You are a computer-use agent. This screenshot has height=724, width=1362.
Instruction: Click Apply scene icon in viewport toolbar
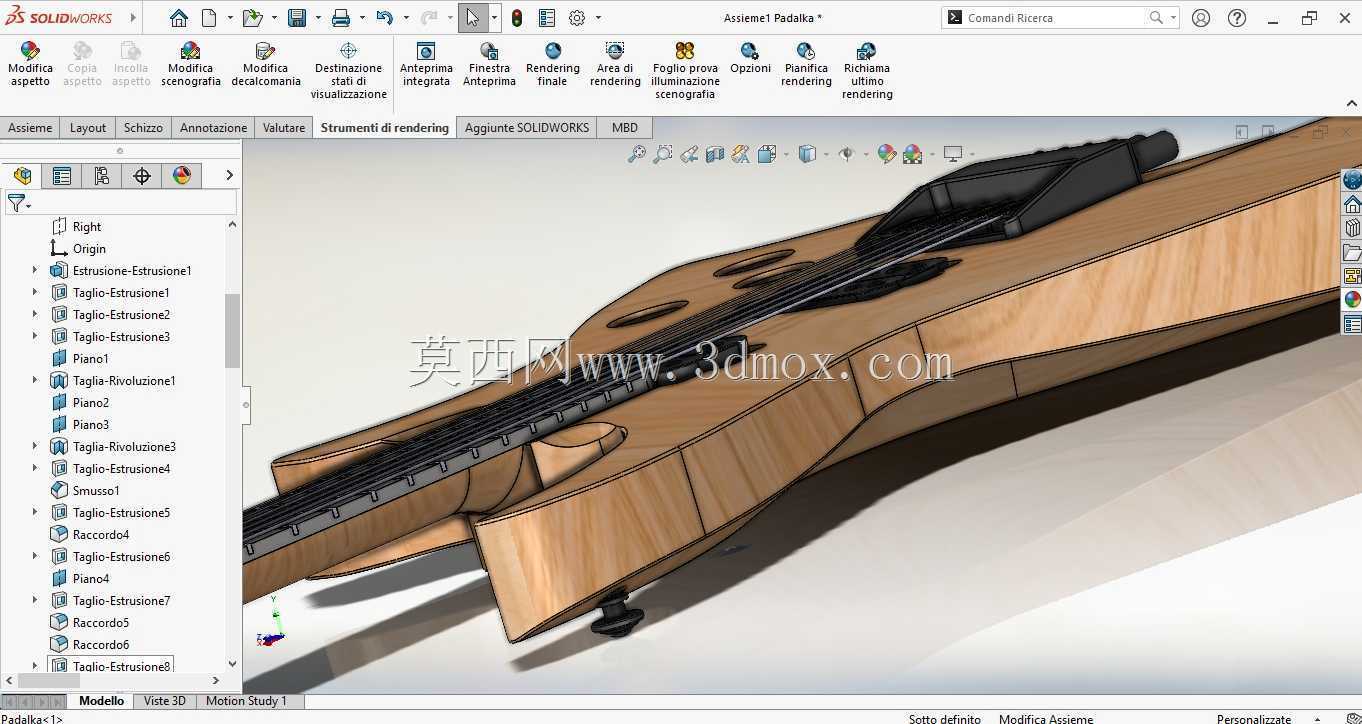[912, 154]
